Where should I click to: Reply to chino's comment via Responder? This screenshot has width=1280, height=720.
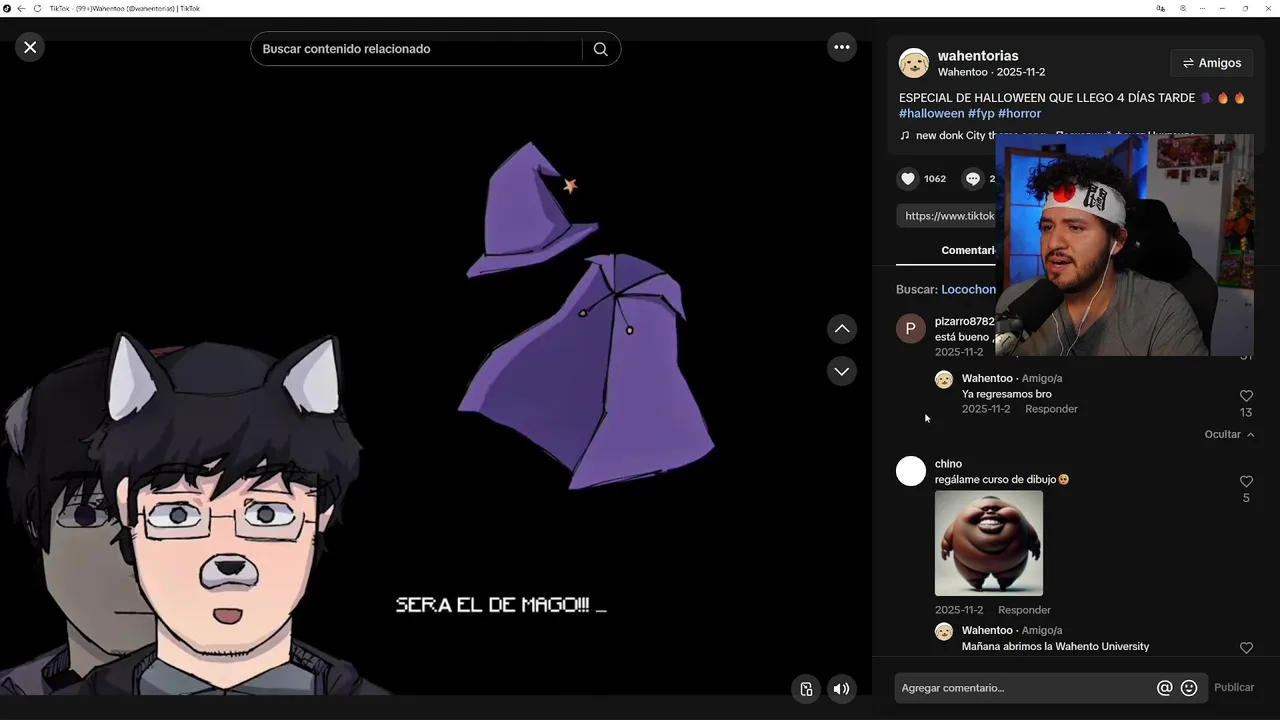point(1024,610)
